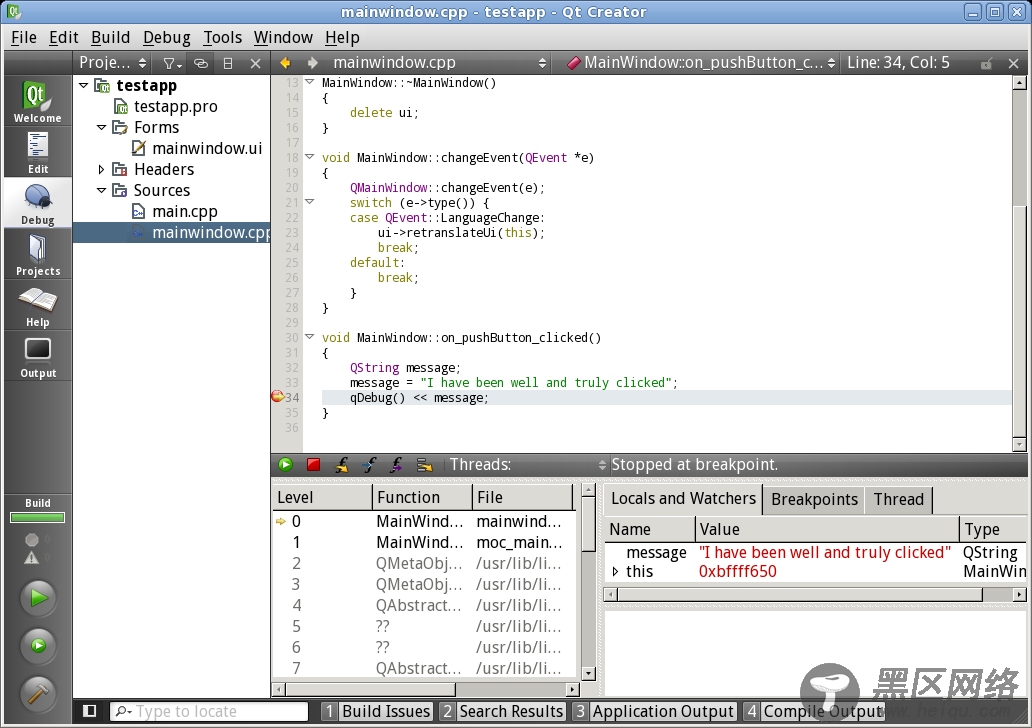Open the Build menu
Image resolution: width=1032 pixels, height=728 pixels.
pos(111,38)
